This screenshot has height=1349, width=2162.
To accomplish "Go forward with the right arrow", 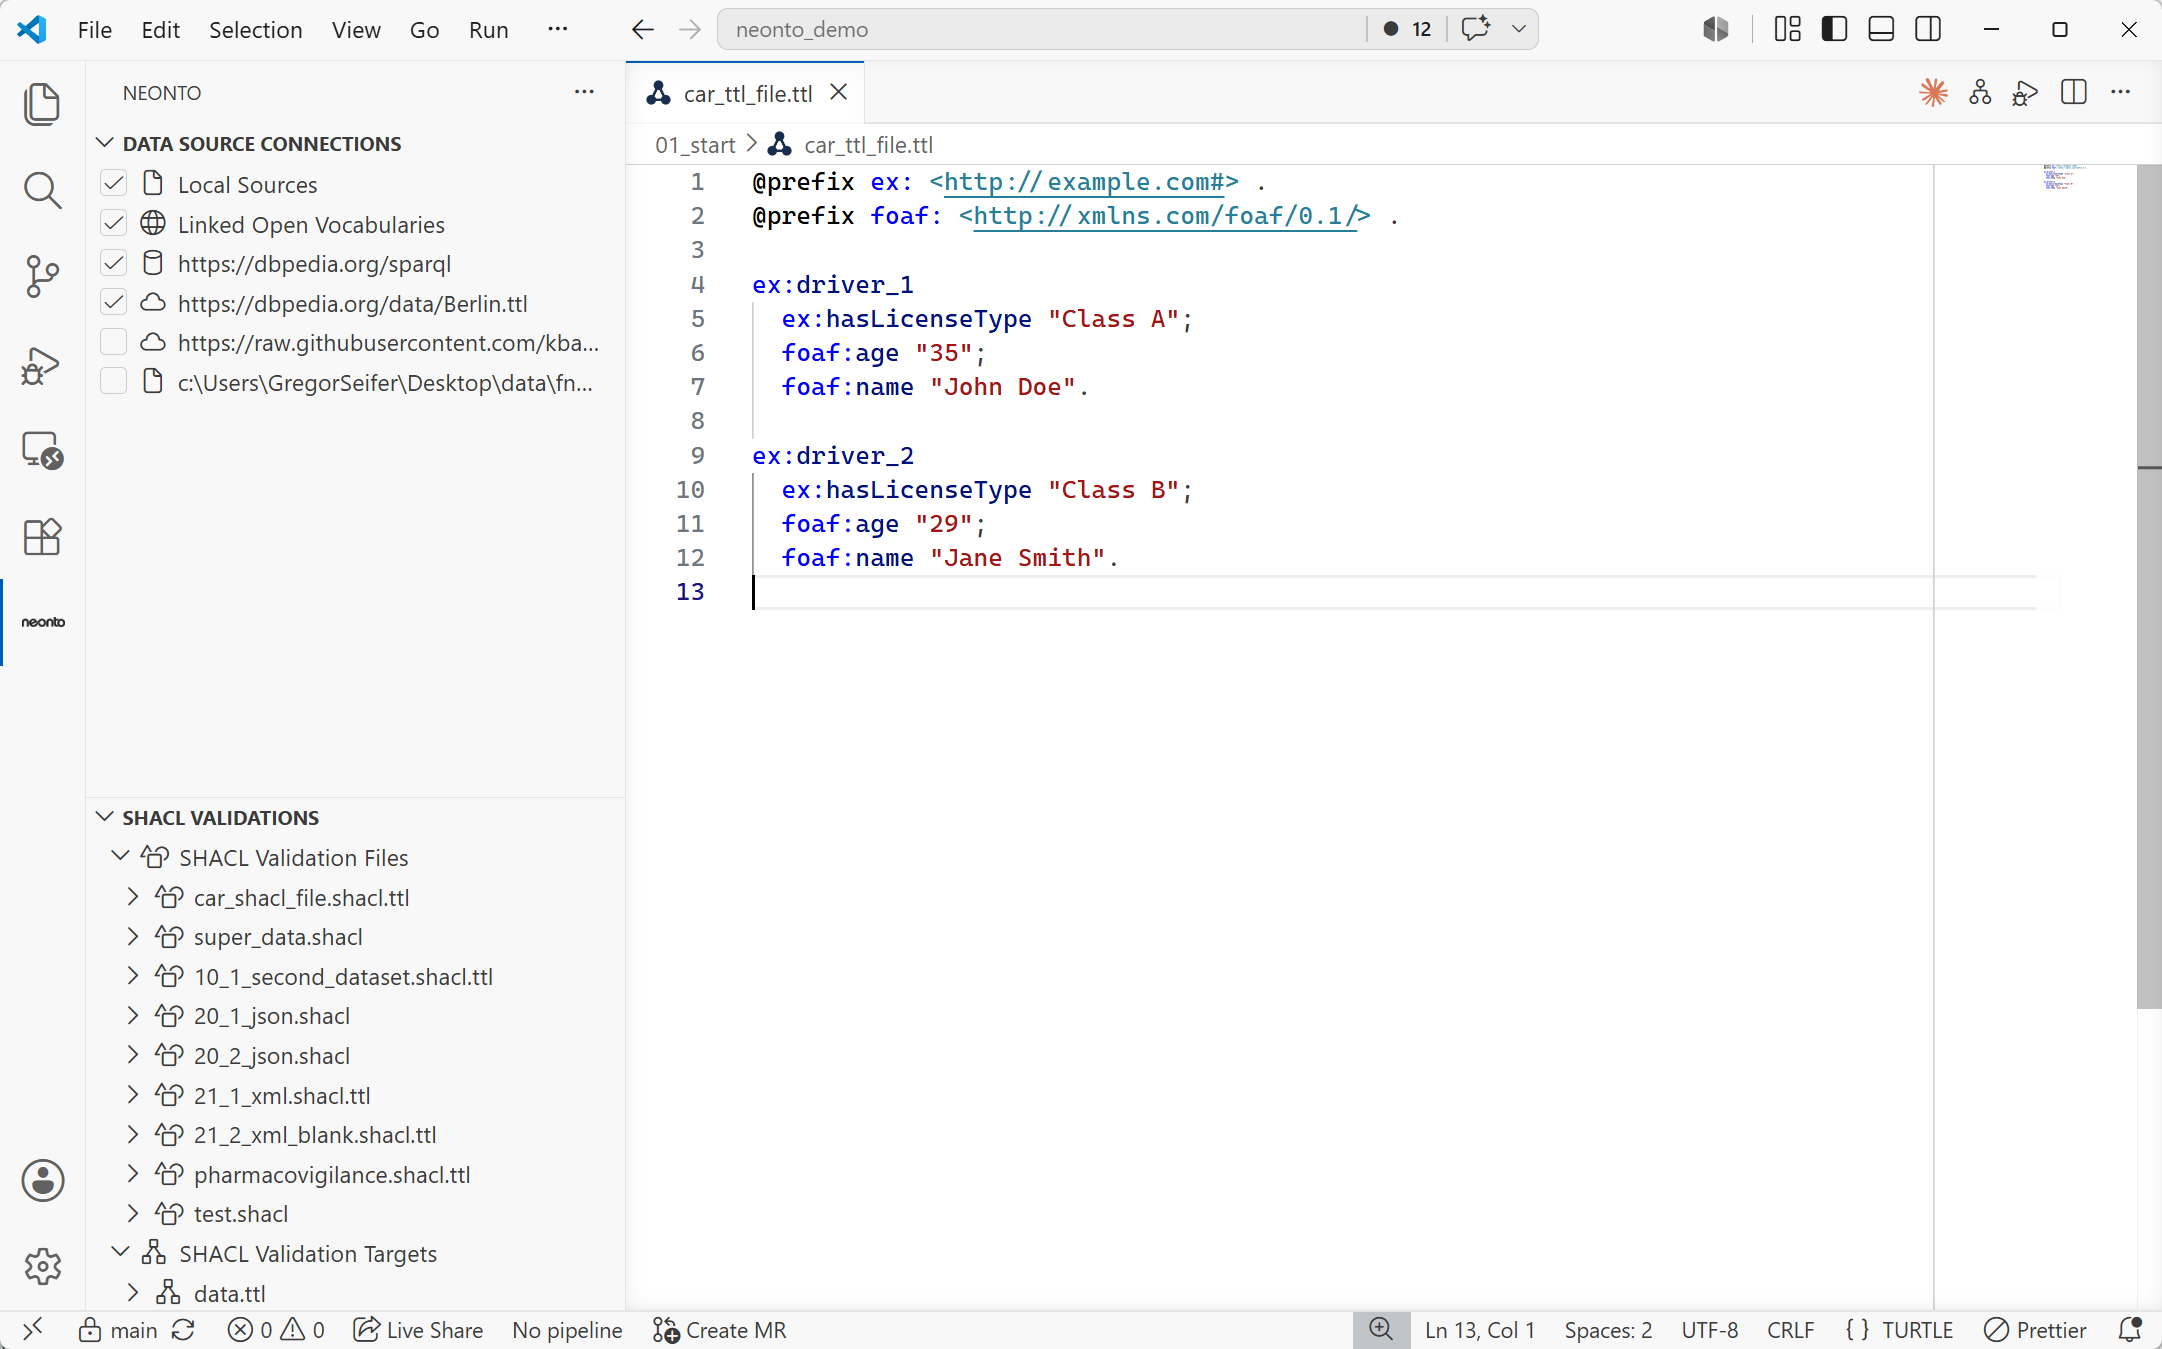I will pos(690,30).
